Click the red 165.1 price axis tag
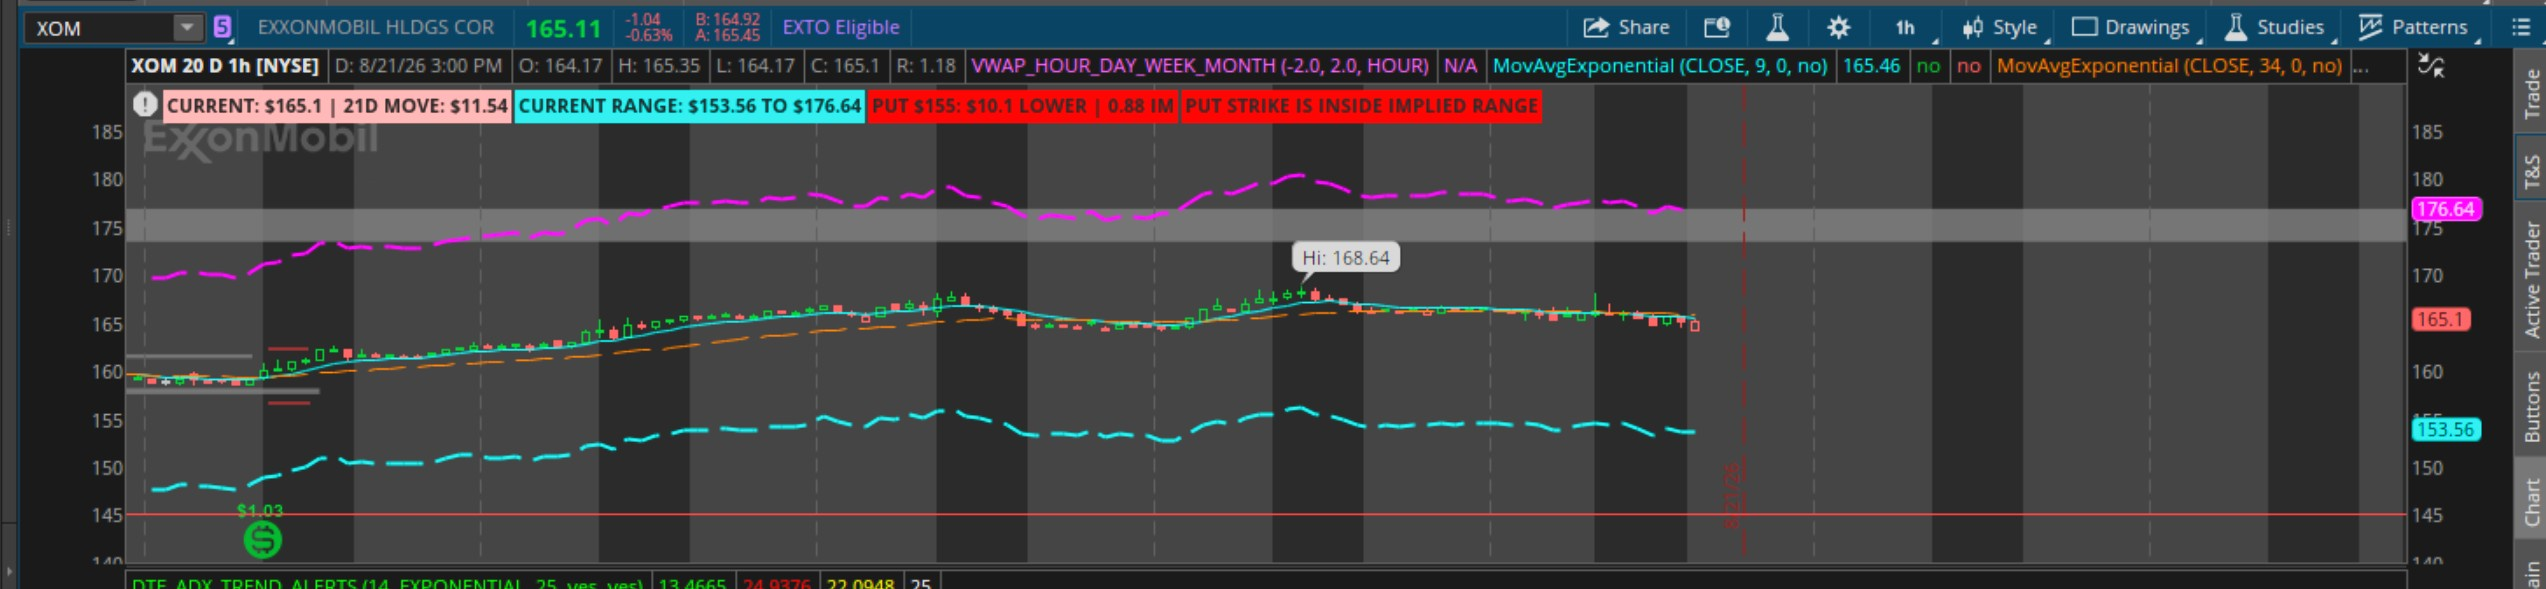2546x589 pixels. point(2440,319)
